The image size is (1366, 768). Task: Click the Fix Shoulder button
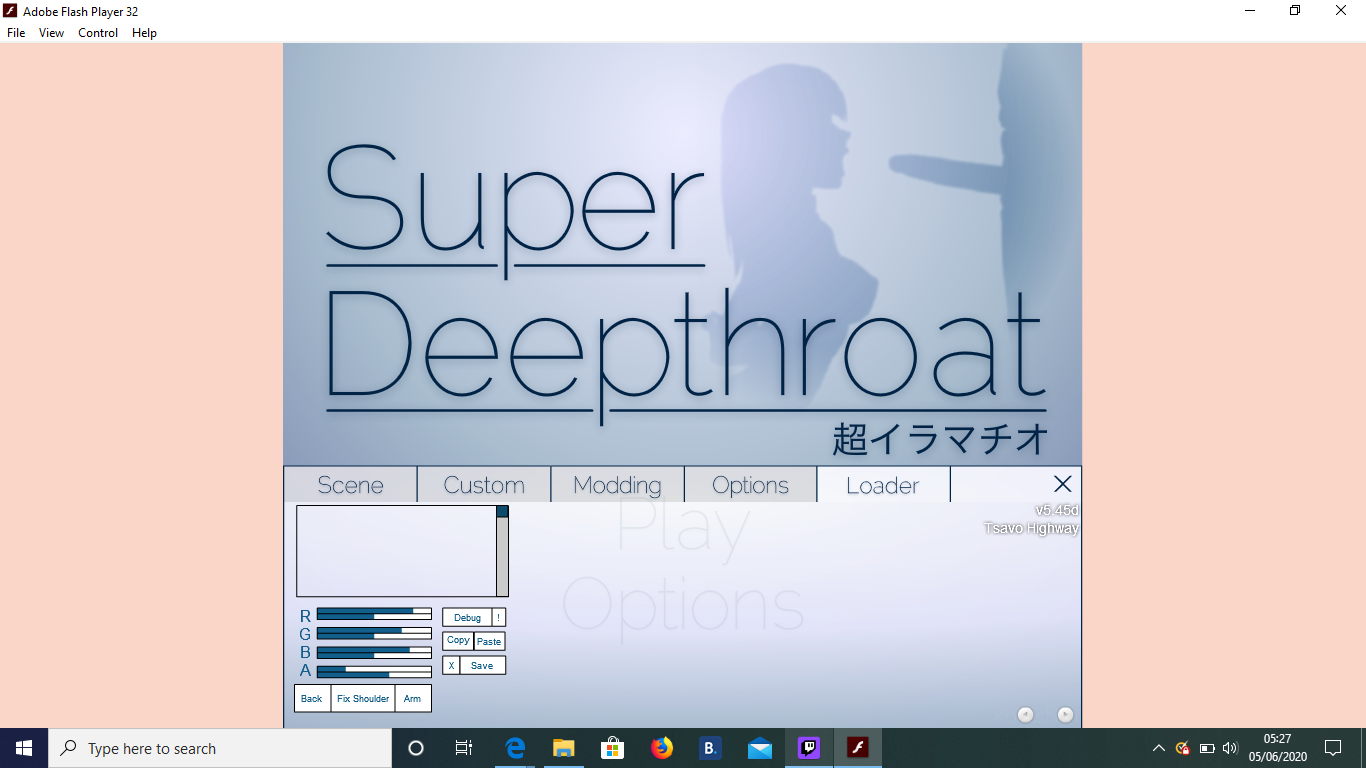[x=363, y=699]
